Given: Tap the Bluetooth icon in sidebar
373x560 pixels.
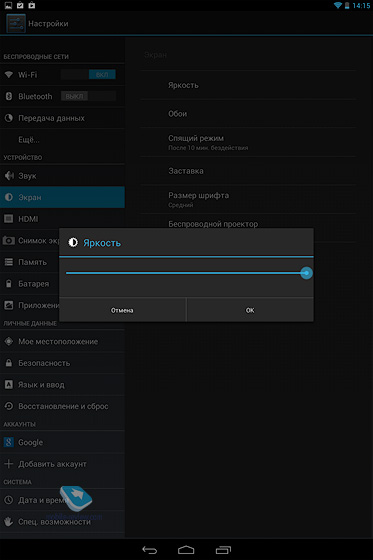Looking at the screenshot, I should click(9, 96).
